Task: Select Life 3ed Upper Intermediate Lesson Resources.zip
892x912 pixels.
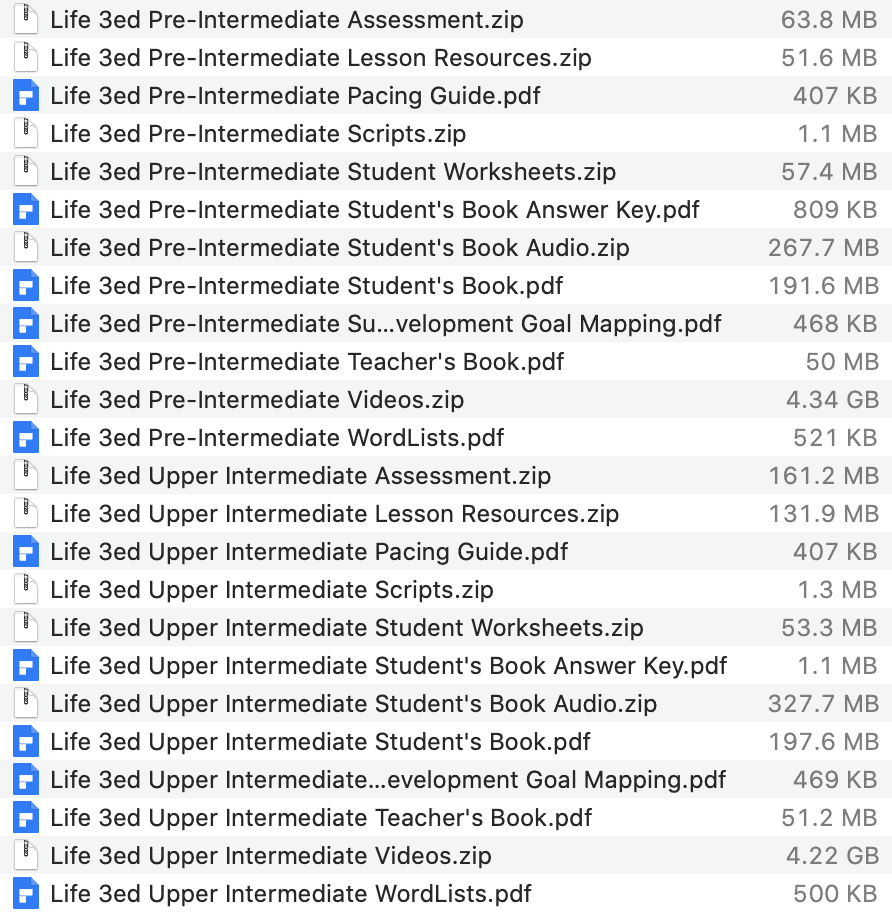Action: click(334, 514)
